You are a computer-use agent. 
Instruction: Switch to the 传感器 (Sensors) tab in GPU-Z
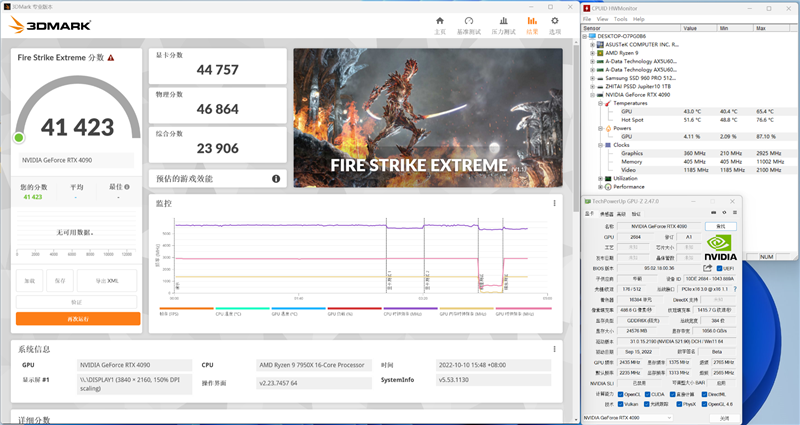pyautogui.click(x=607, y=214)
